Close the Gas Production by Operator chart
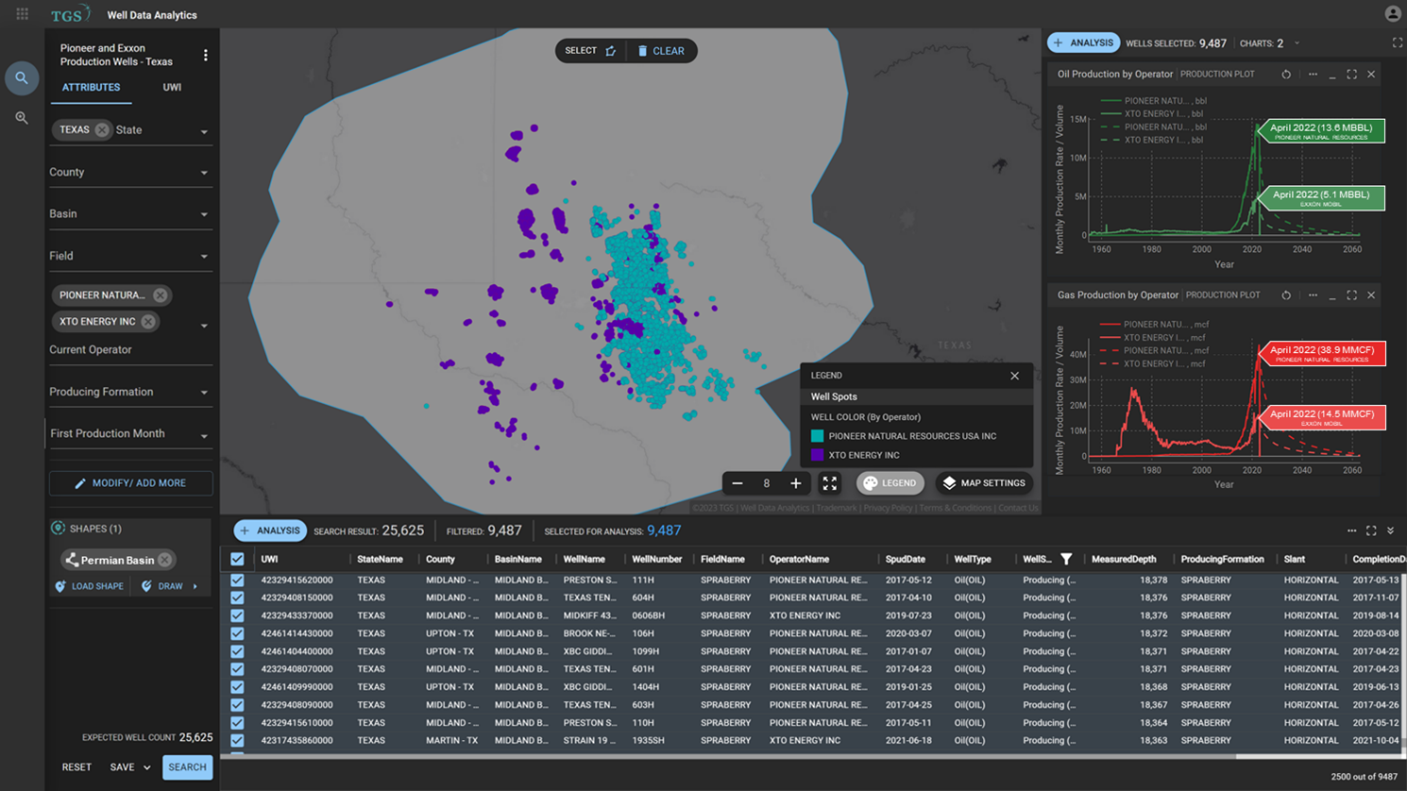Screen dimensions: 1407x791 (x=1371, y=295)
